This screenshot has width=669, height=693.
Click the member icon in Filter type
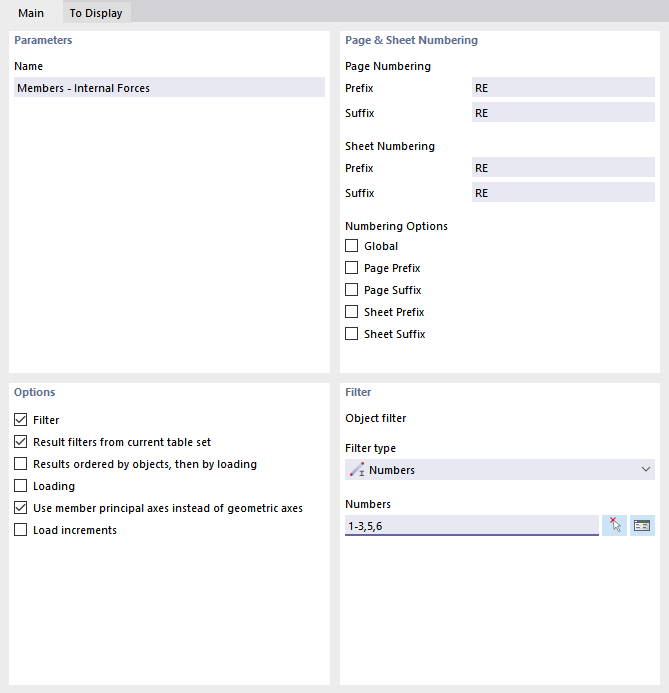point(356,470)
